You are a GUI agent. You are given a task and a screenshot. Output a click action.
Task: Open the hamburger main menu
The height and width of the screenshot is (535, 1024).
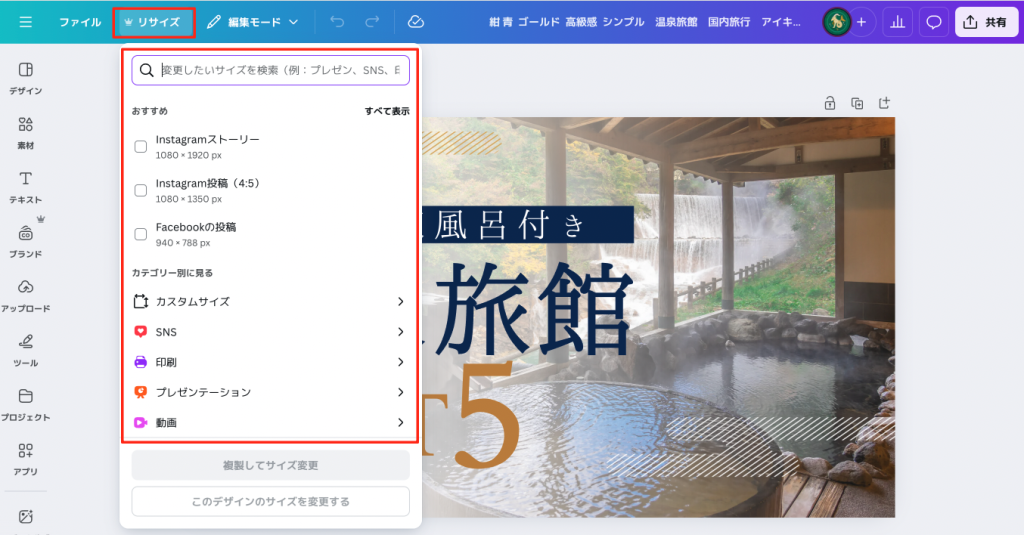[25, 22]
